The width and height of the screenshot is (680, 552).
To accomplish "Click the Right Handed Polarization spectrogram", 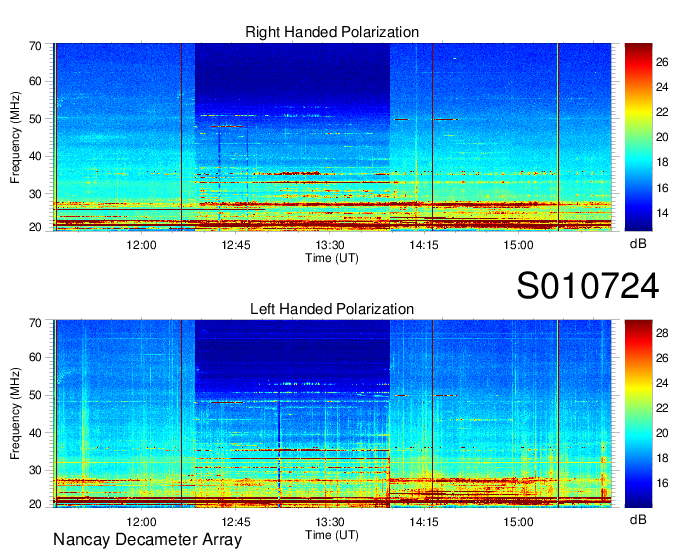I will (332, 137).
